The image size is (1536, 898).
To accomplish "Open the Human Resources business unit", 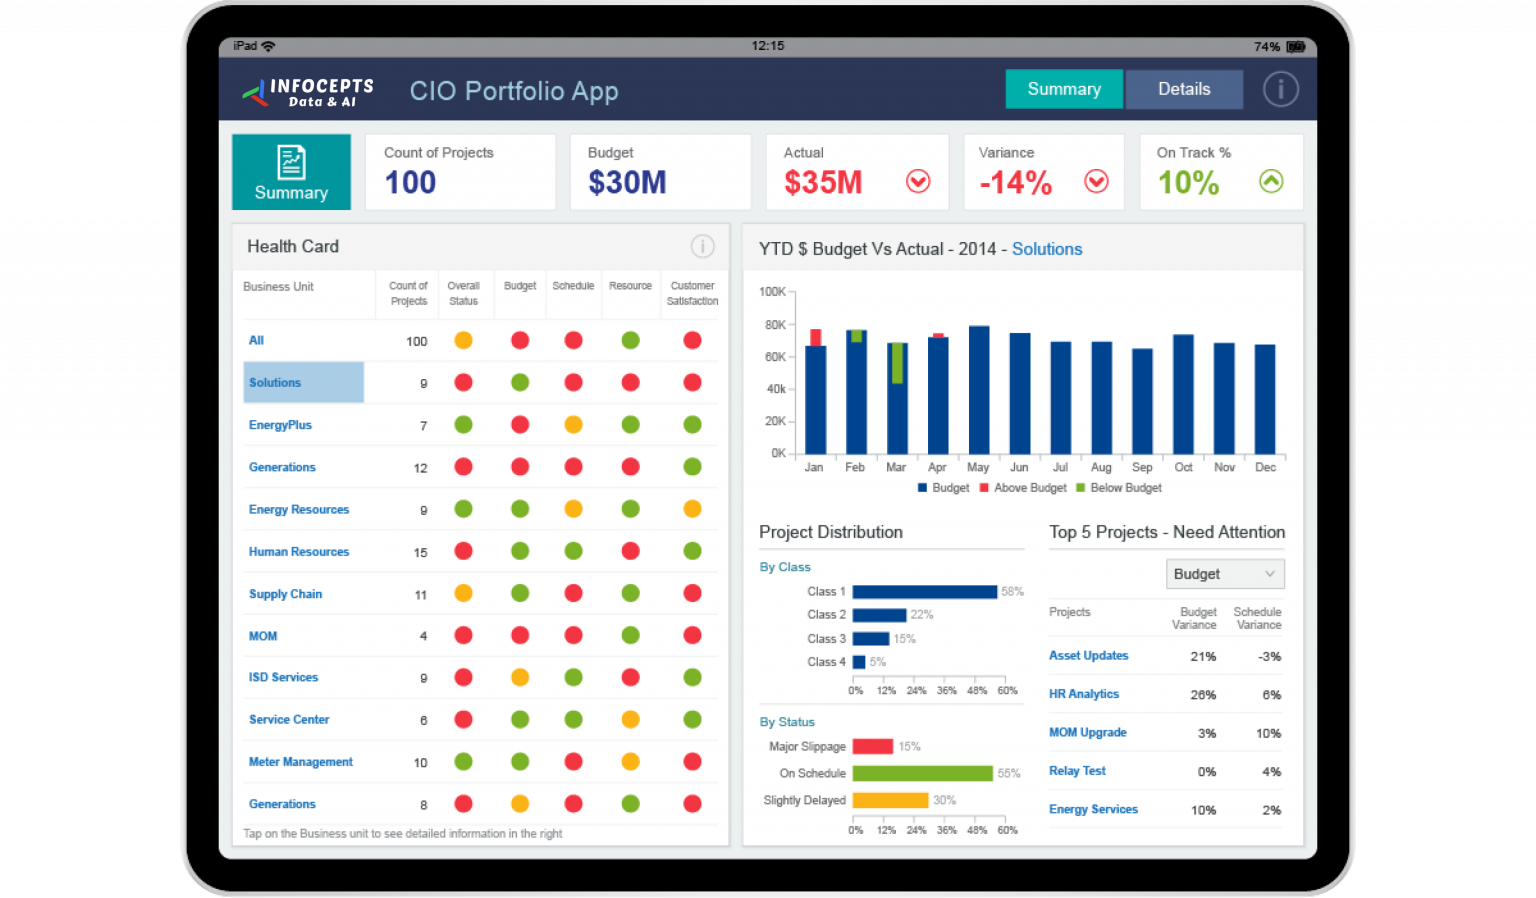I will tap(299, 552).
